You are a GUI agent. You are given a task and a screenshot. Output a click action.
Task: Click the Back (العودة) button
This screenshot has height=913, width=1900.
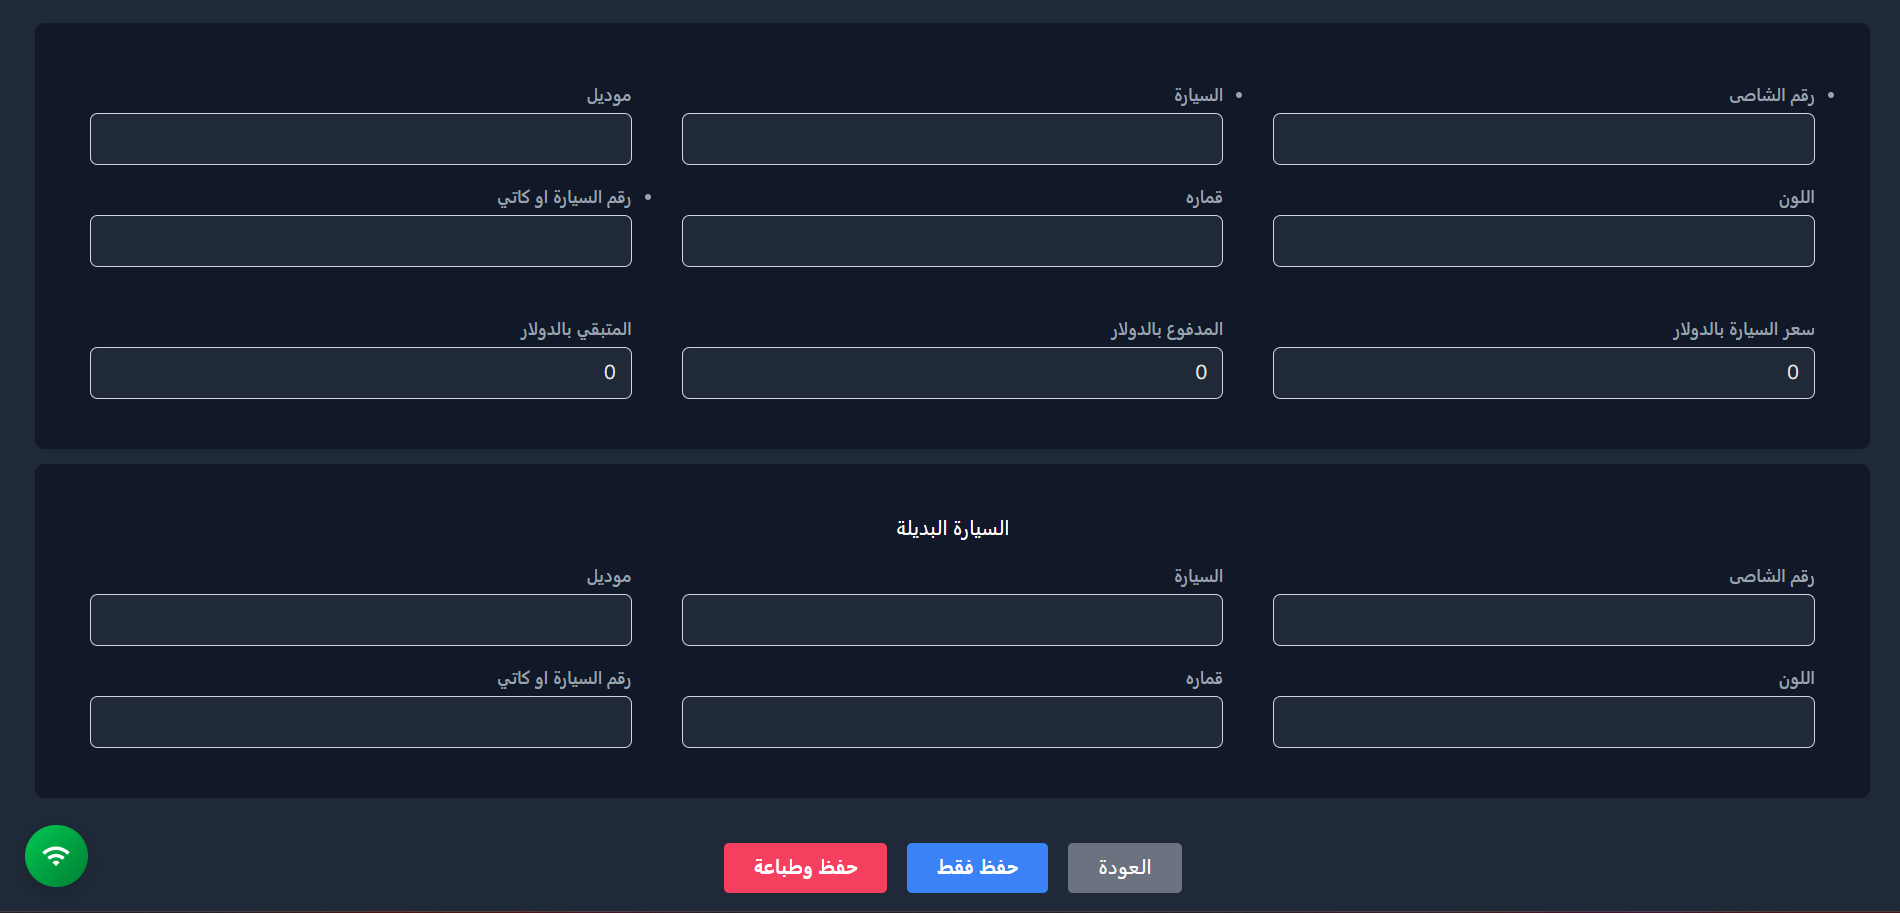pyautogui.click(x=1124, y=867)
